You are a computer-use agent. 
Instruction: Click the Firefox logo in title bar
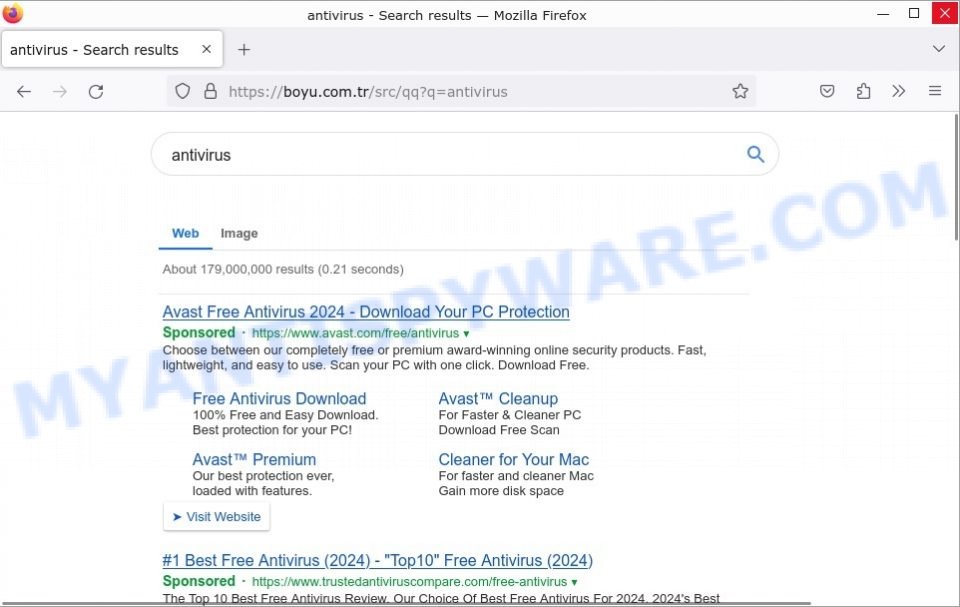click(x=12, y=13)
